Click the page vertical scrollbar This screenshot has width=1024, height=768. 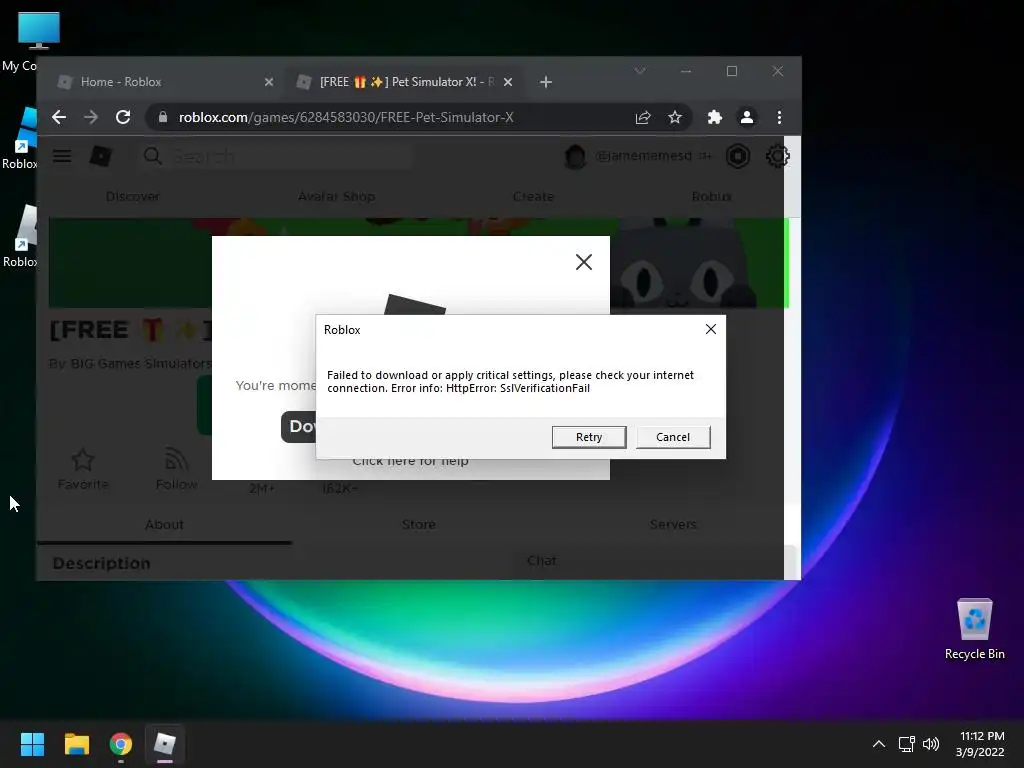(x=792, y=358)
